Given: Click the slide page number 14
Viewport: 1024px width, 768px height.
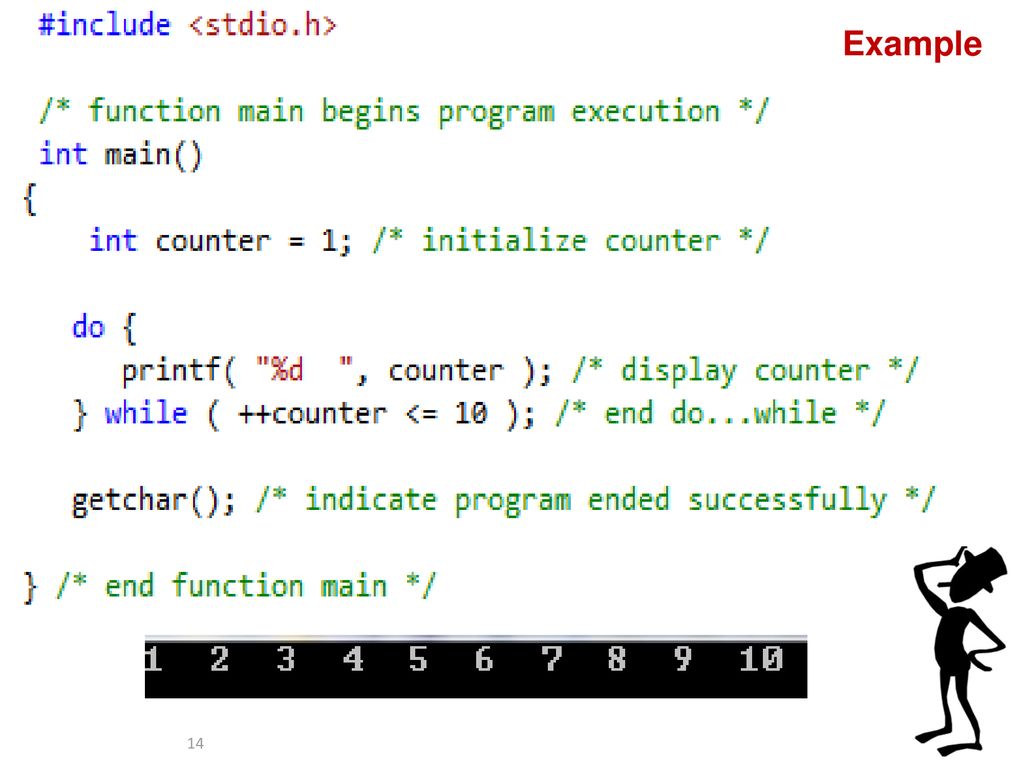Looking at the screenshot, I should (195, 743).
